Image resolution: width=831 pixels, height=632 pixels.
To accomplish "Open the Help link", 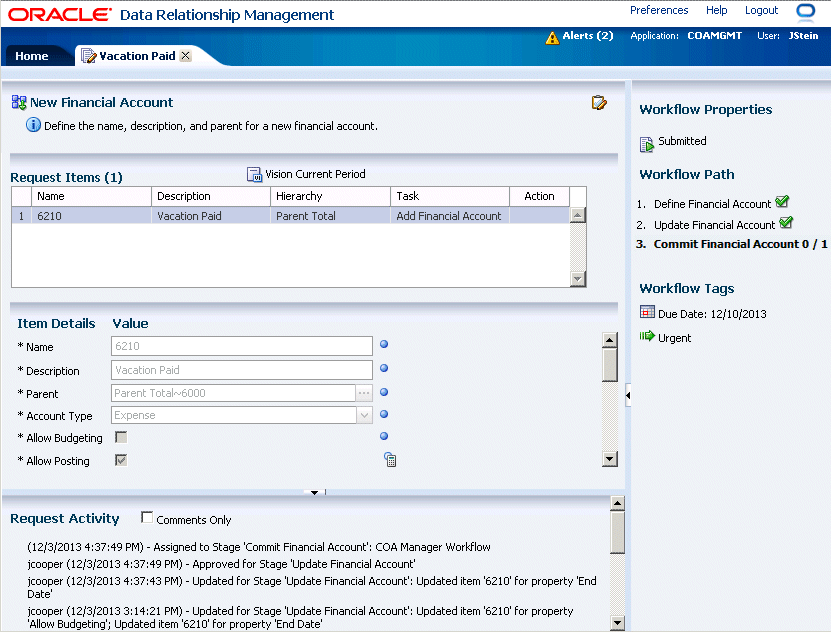I will 717,10.
